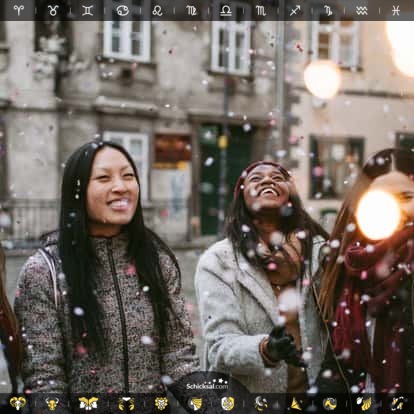
Task: Open the Scorpio glyph in top bar
Action: pyautogui.click(x=261, y=11)
